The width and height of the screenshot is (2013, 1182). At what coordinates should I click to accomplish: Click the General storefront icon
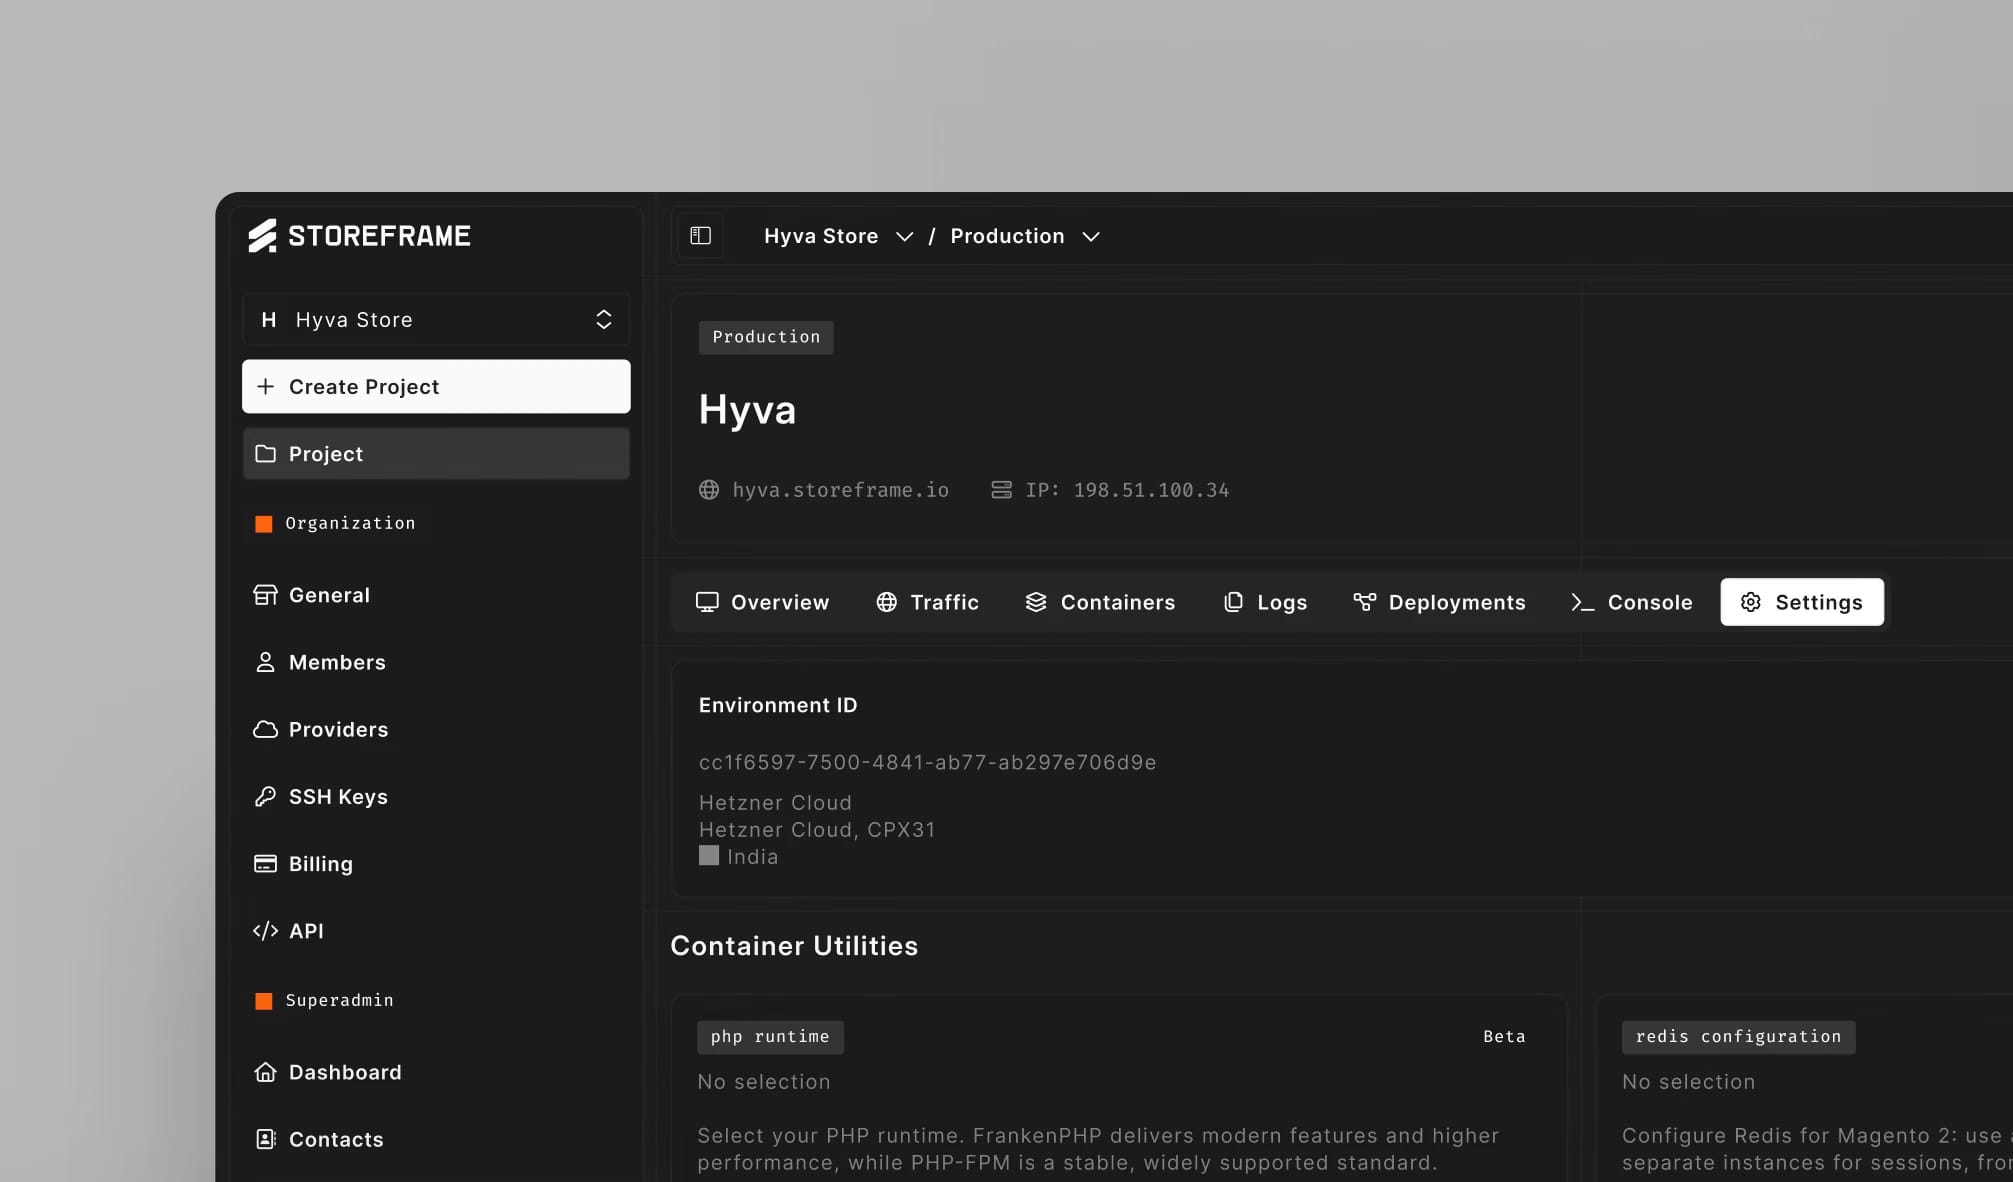pos(265,595)
